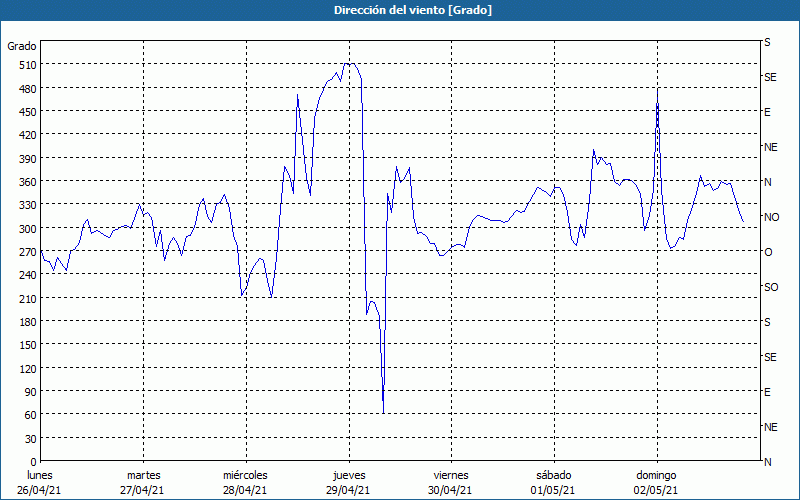The width and height of the screenshot is (800, 500).
Task: Select the date 28/04/21
Action: [x=245, y=490]
